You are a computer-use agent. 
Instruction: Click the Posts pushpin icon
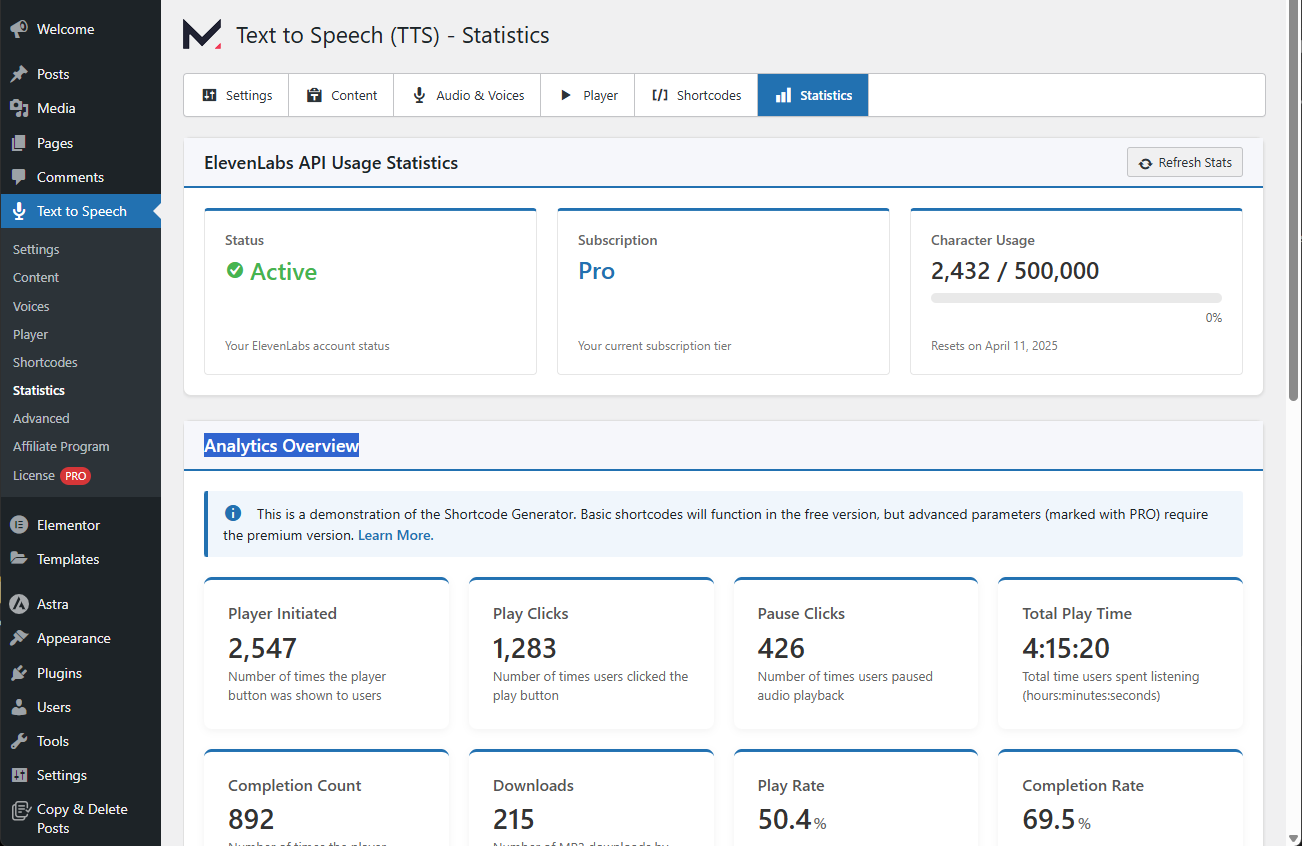(x=19, y=74)
